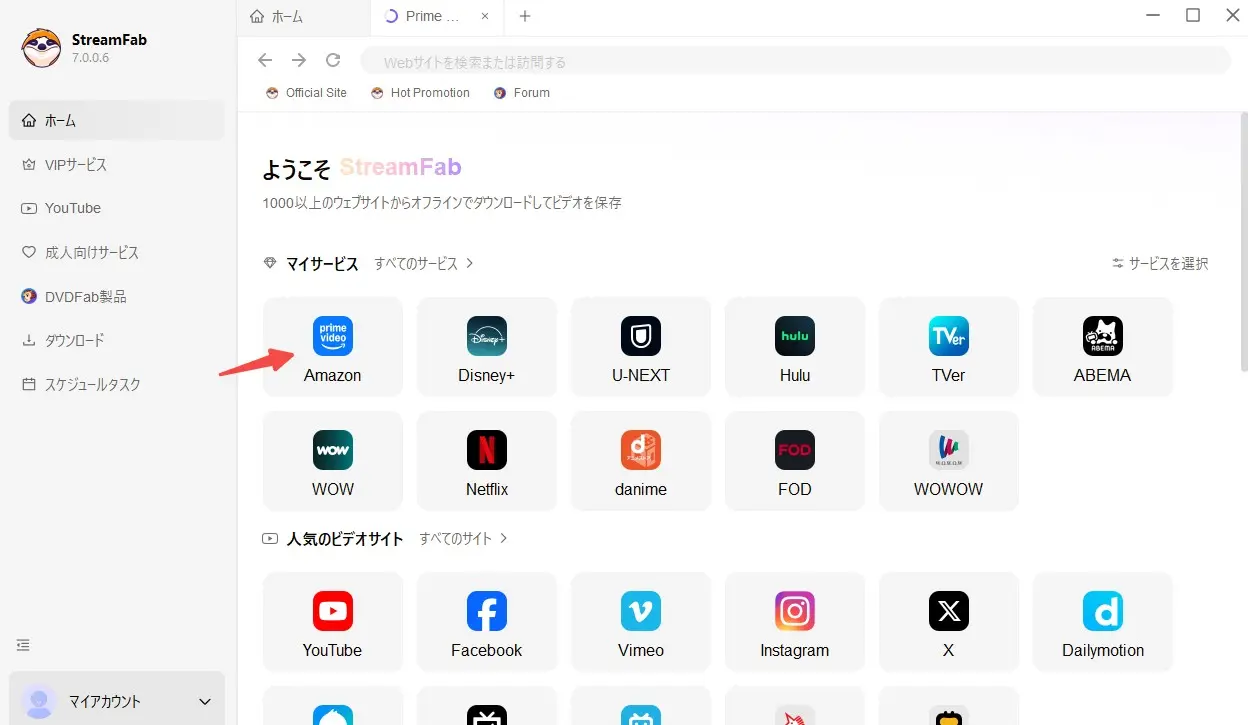Click the version number 7.0.0.6
The width and height of the screenshot is (1248, 725).
click(90, 58)
